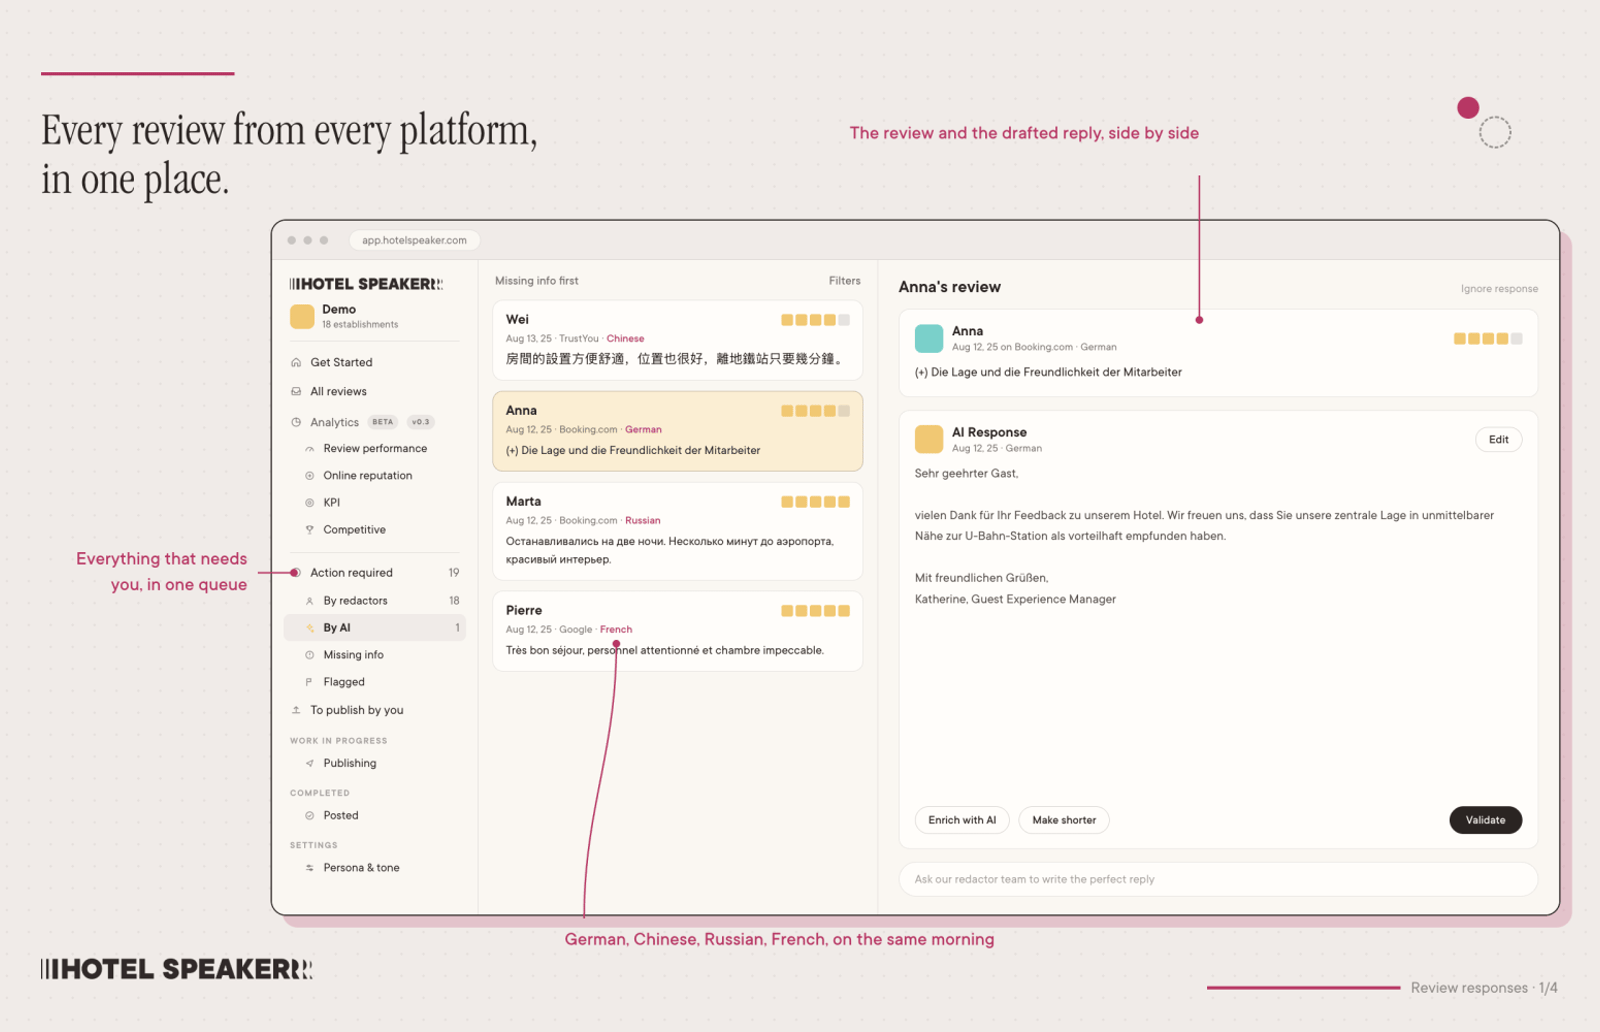Click the v0.3 version badge
The image size is (1600, 1032).
point(420,422)
